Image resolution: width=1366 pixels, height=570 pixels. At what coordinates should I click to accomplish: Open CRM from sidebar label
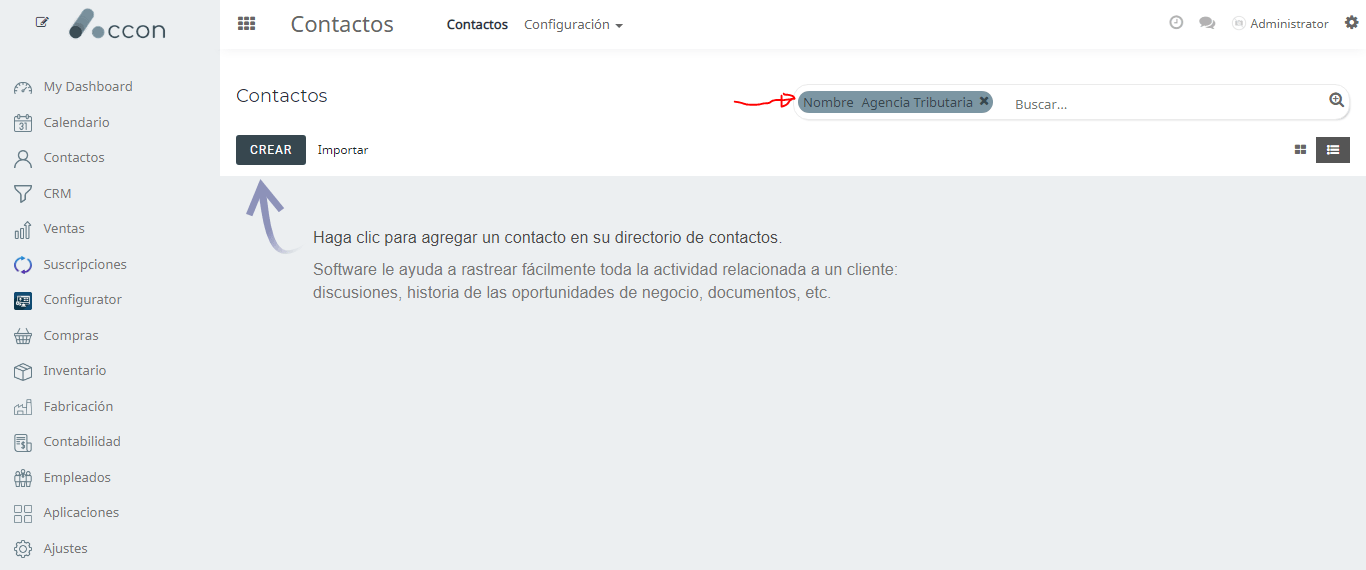pyautogui.click(x=57, y=194)
